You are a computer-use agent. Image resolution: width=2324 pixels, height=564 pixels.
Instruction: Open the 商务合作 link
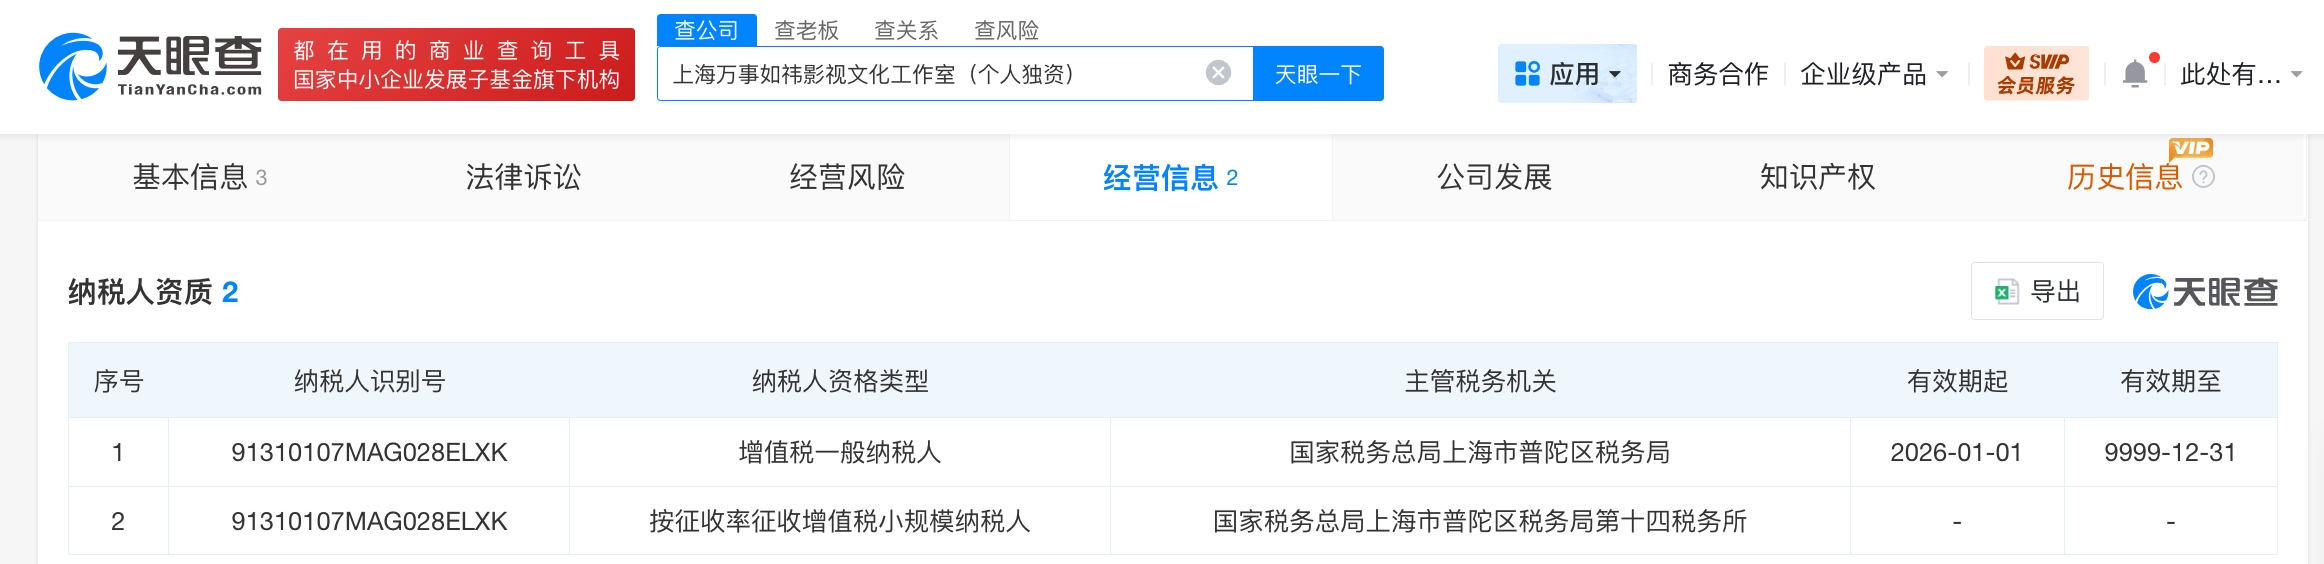click(1717, 74)
